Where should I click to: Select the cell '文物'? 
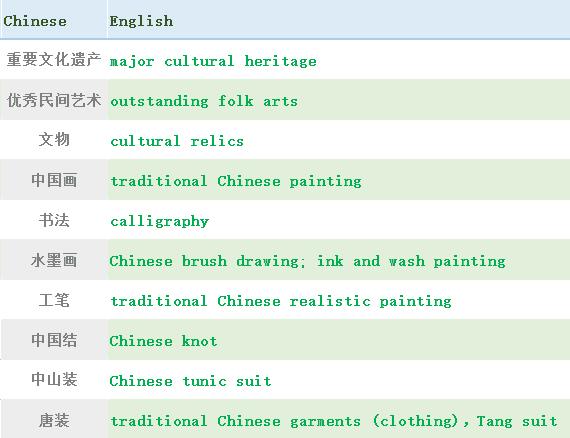pos(54,140)
